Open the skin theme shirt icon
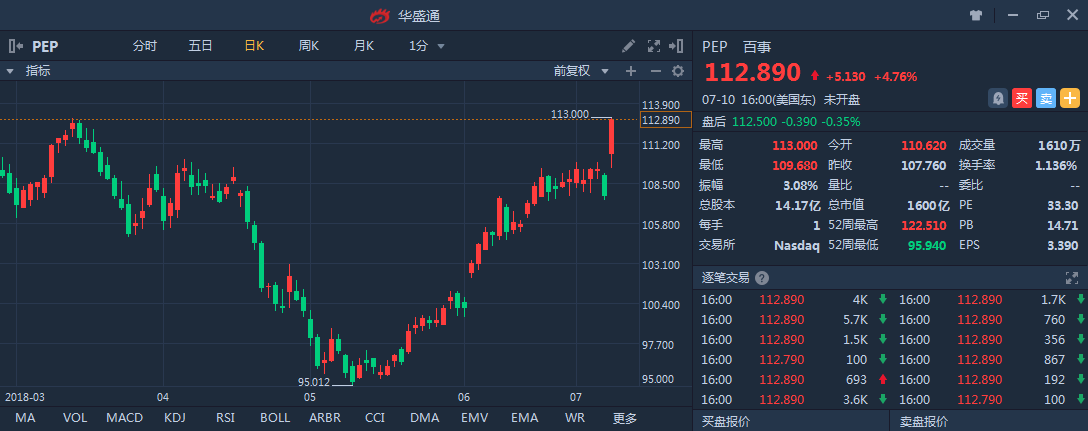This screenshot has width=1088, height=431. tap(976, 15)
